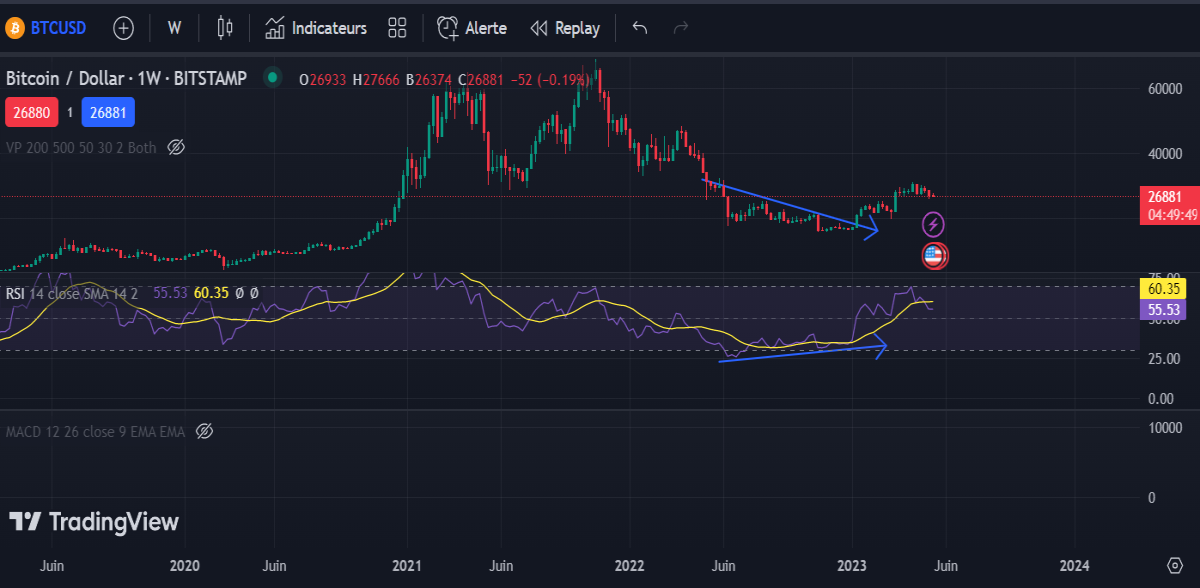Select the RSI indicator legend label
Image resolution: width=1200 pixels, height=588 pixels.
coord(15,293)
